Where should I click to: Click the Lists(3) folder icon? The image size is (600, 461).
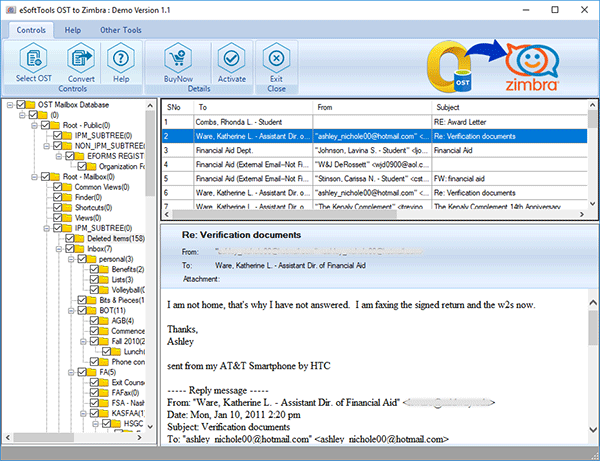coord(104,280)
